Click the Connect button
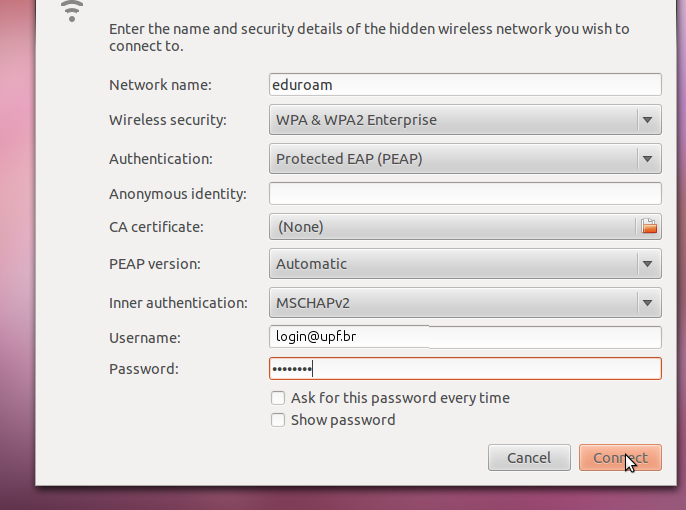 click(620, 458)
